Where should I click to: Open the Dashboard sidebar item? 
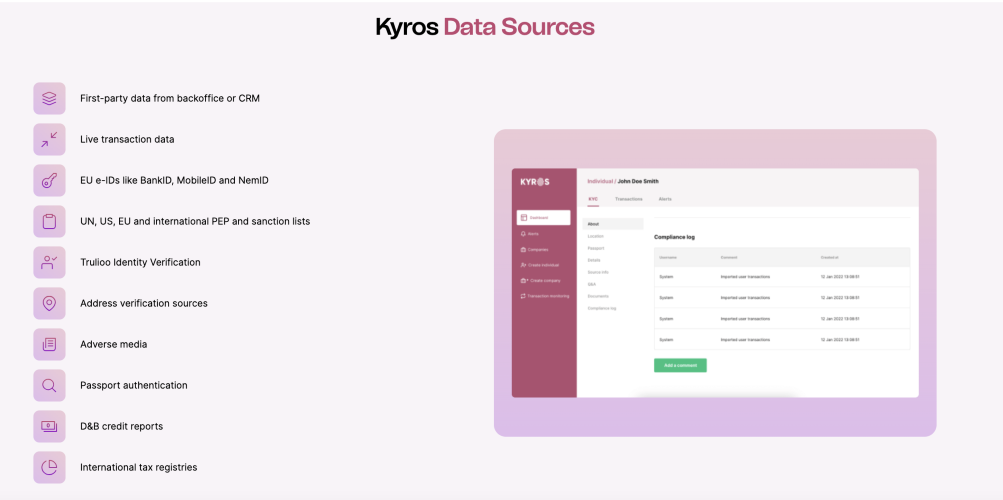pos(544,217)
